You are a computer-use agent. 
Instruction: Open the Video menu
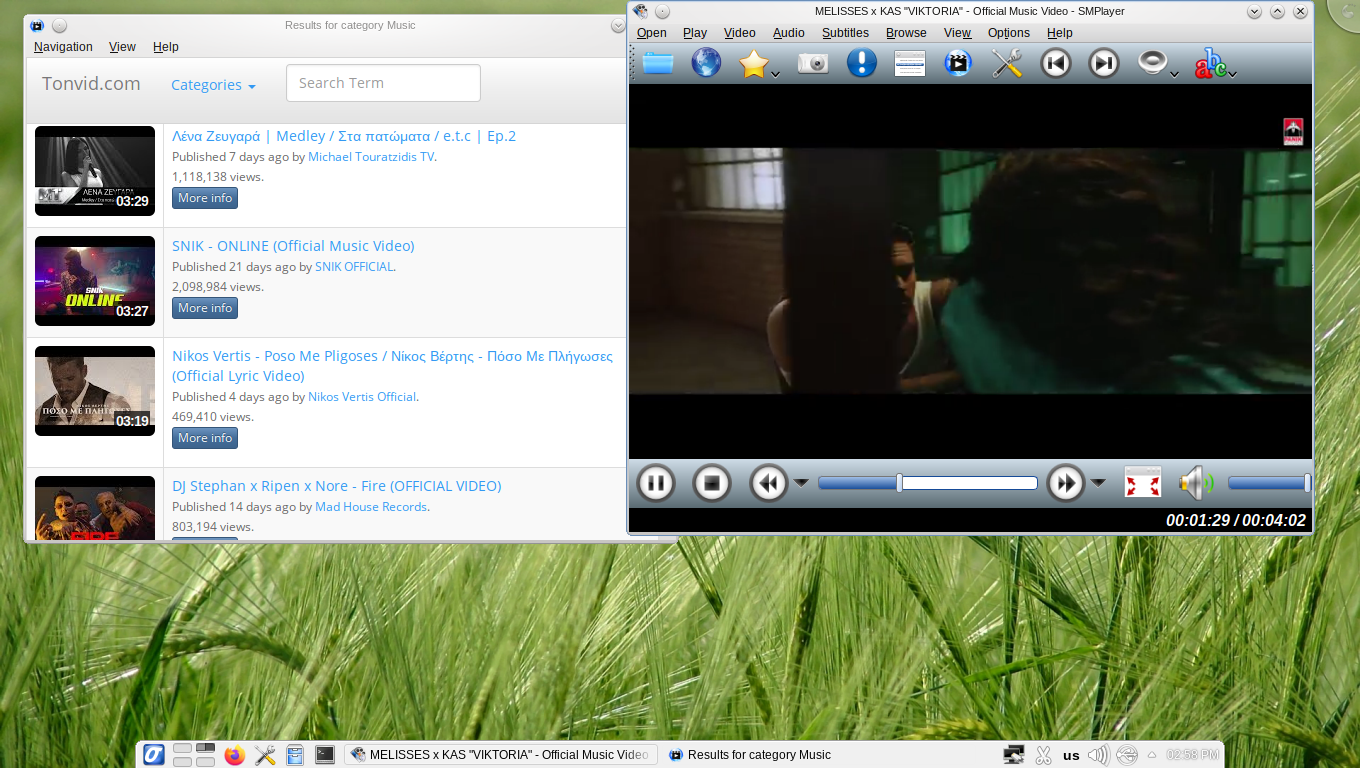740,33
